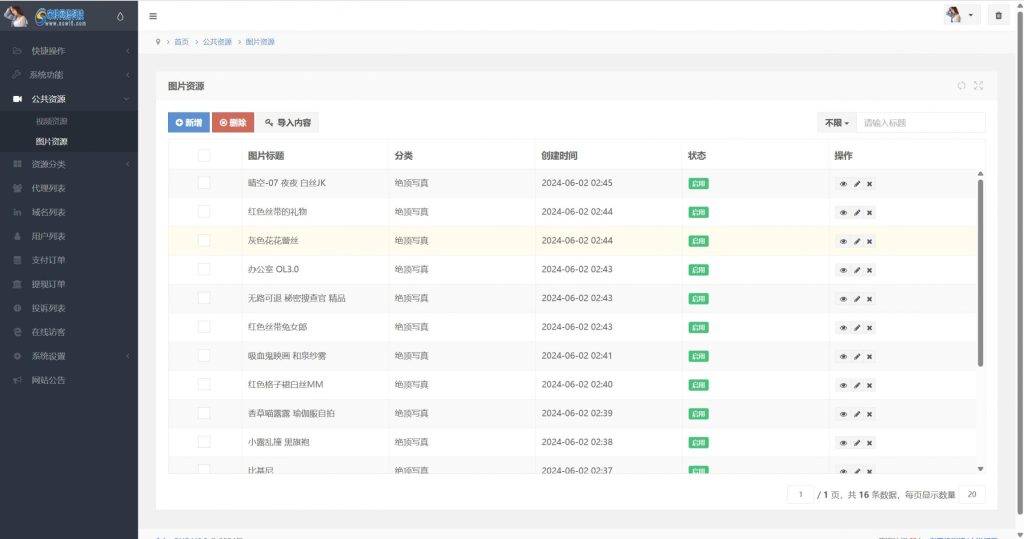
Task: Click the 导入内容 button
Action: coord(288,123)
